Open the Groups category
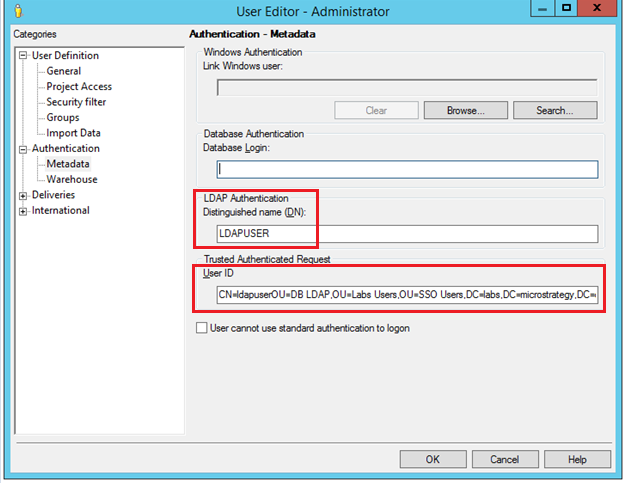Viewport: 624px width, 483px height. pos(62,118)
